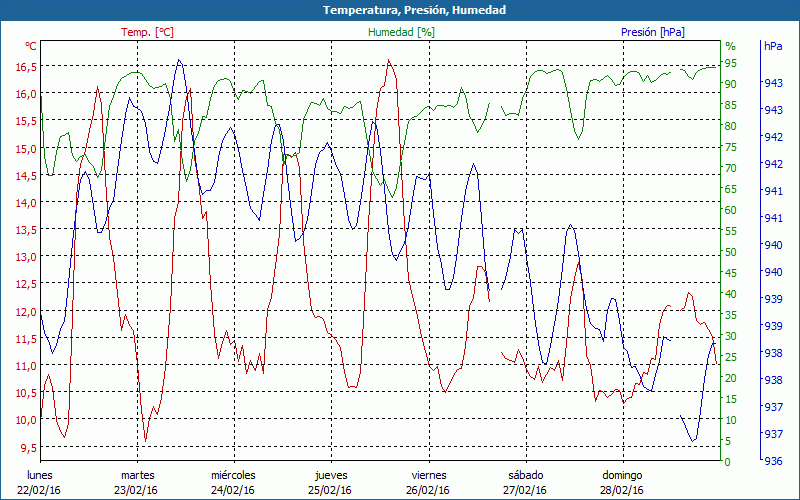Viewport: 800px width, 500px height.
Task: Click the 50 tick on humidity axis
Action: point(730,252)
